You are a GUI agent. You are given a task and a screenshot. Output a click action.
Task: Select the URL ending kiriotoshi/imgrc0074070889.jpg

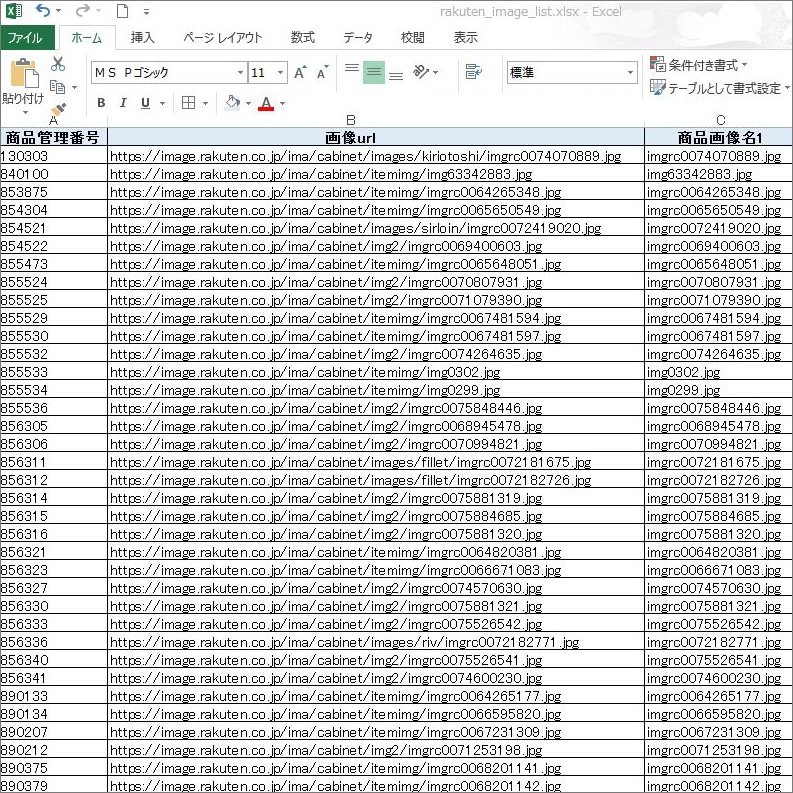click(376, 156)
